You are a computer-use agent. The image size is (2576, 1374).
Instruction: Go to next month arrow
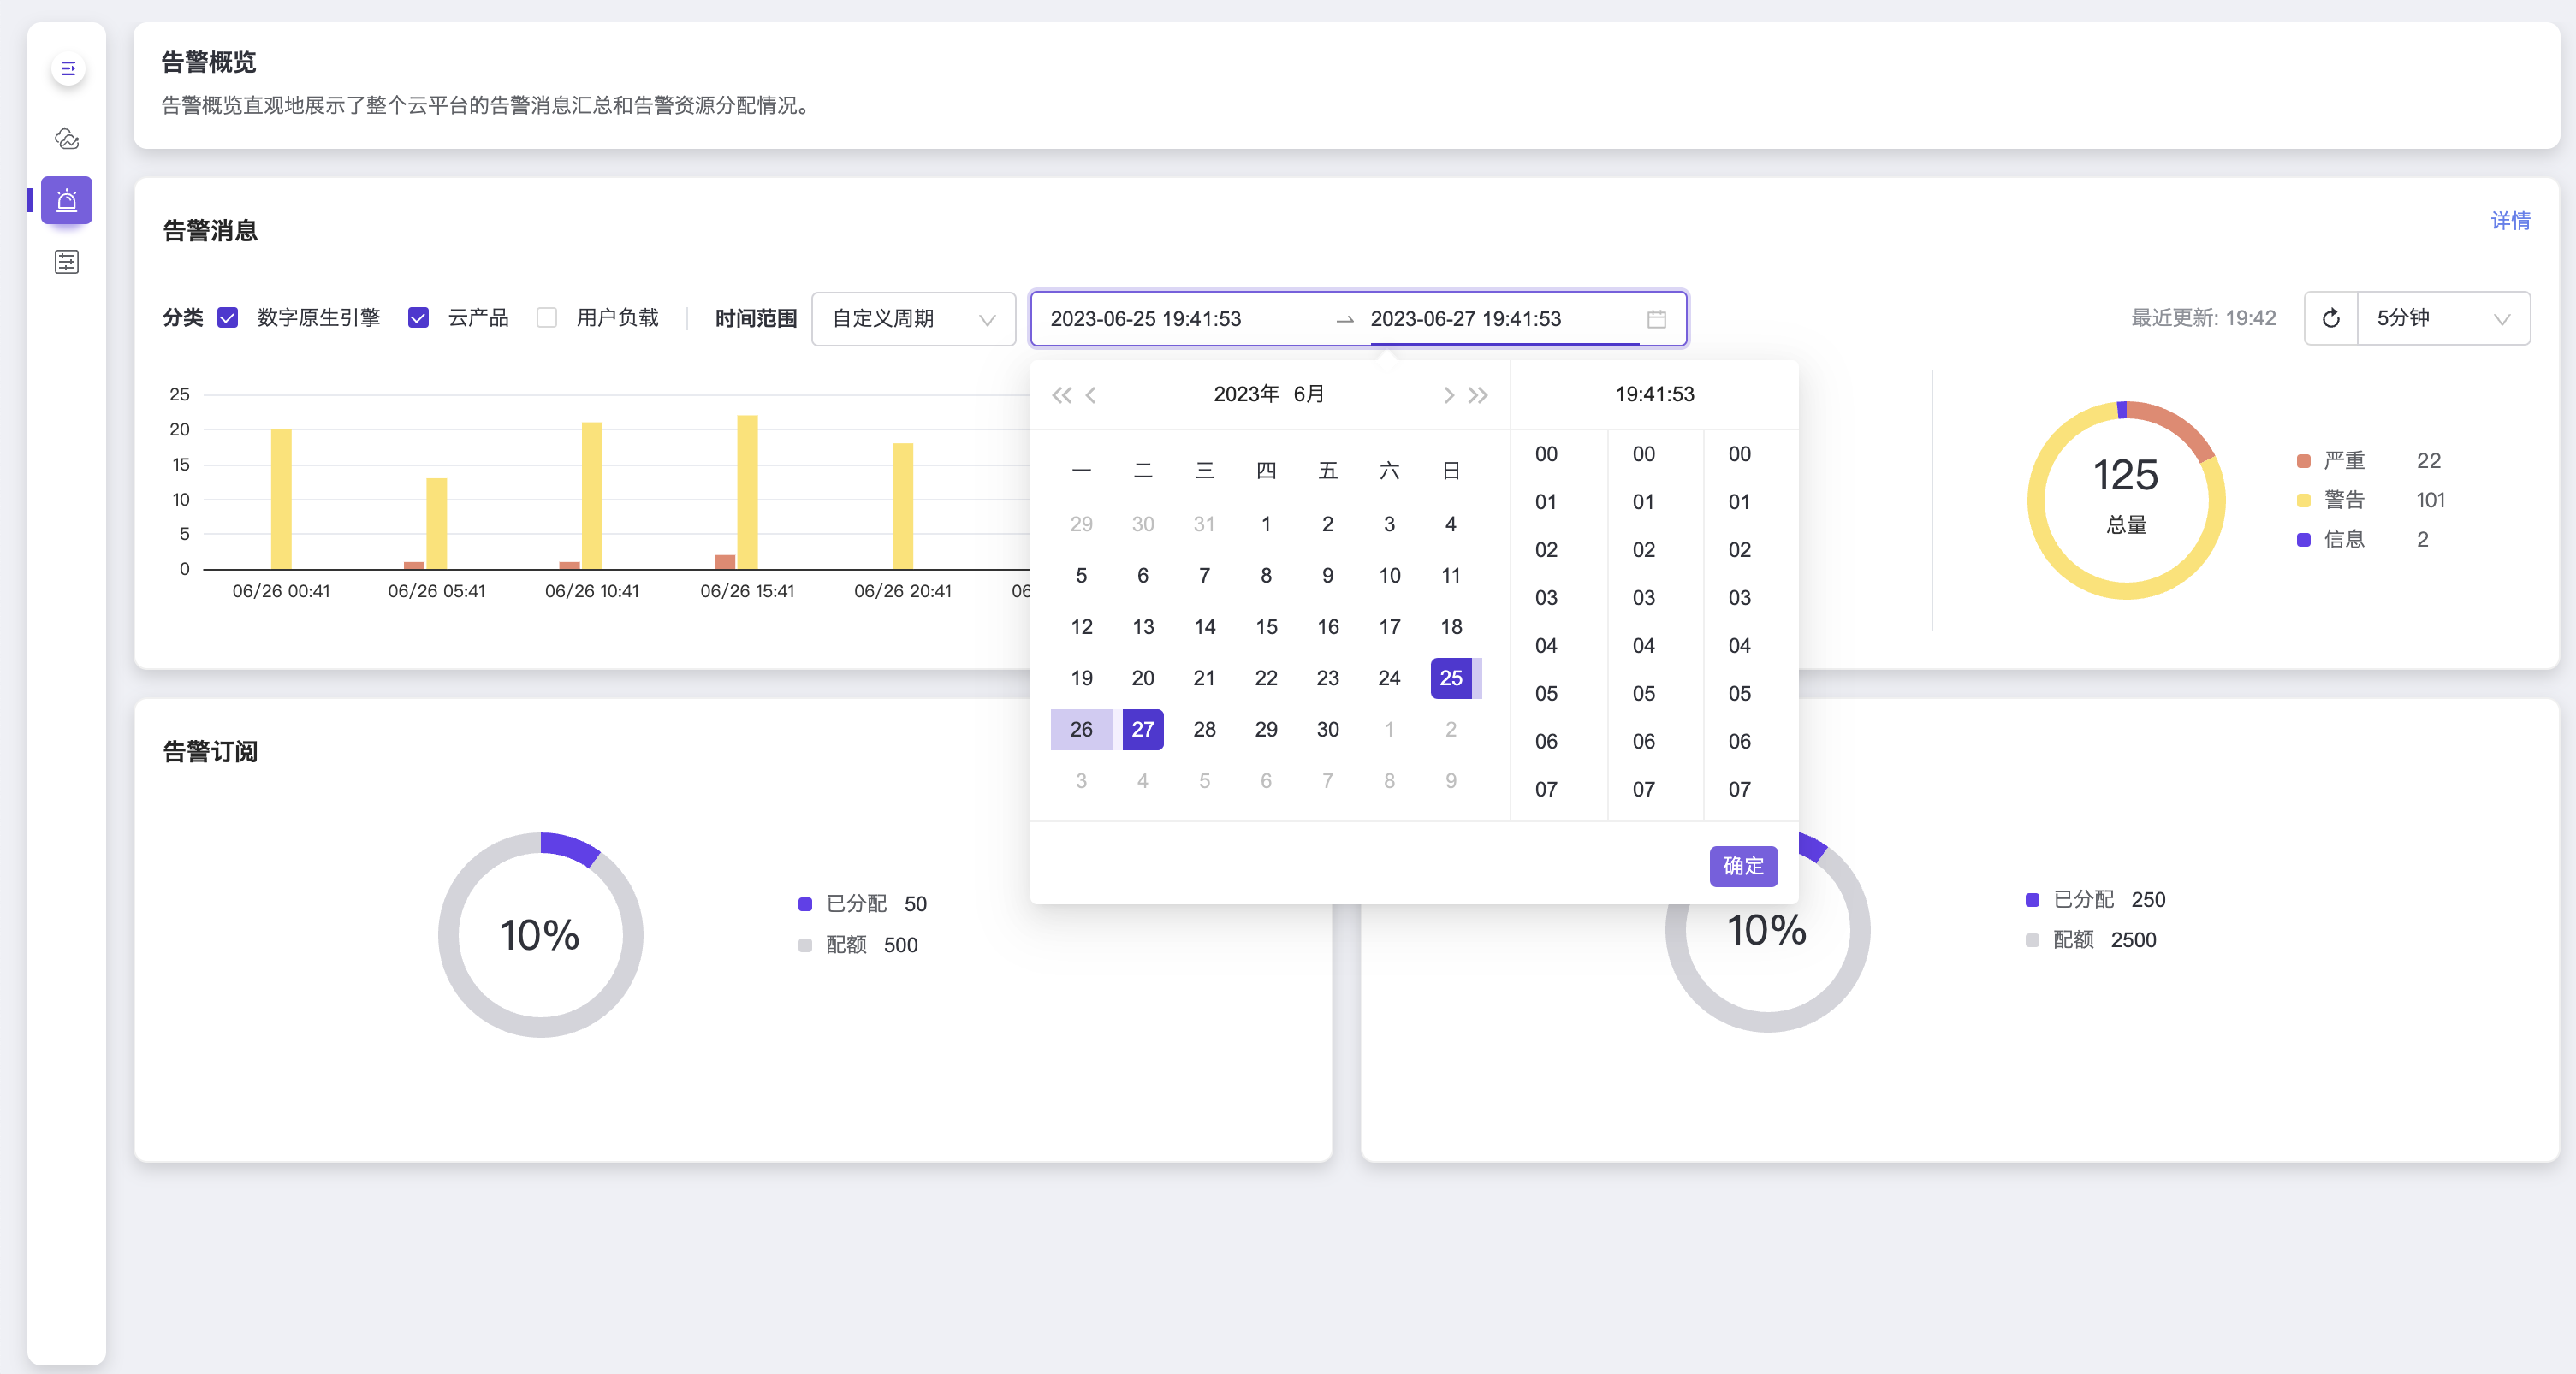coord(1448,395)
